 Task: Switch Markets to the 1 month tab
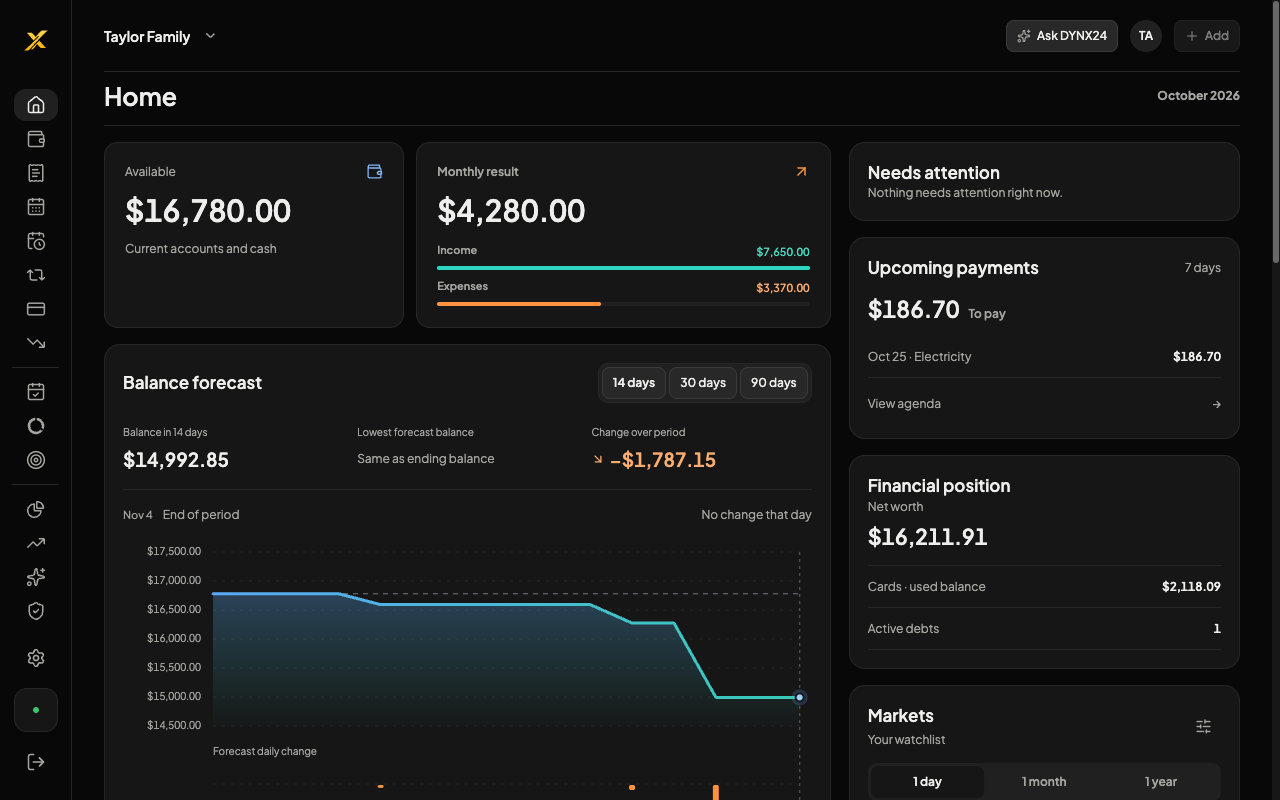[x=1044, y=782]
